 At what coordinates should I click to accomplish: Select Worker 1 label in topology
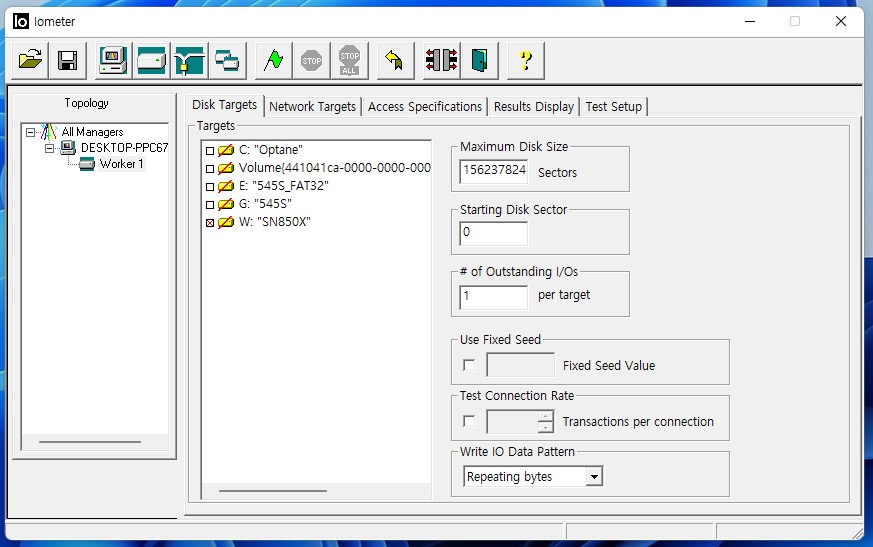tap(121, 164)
